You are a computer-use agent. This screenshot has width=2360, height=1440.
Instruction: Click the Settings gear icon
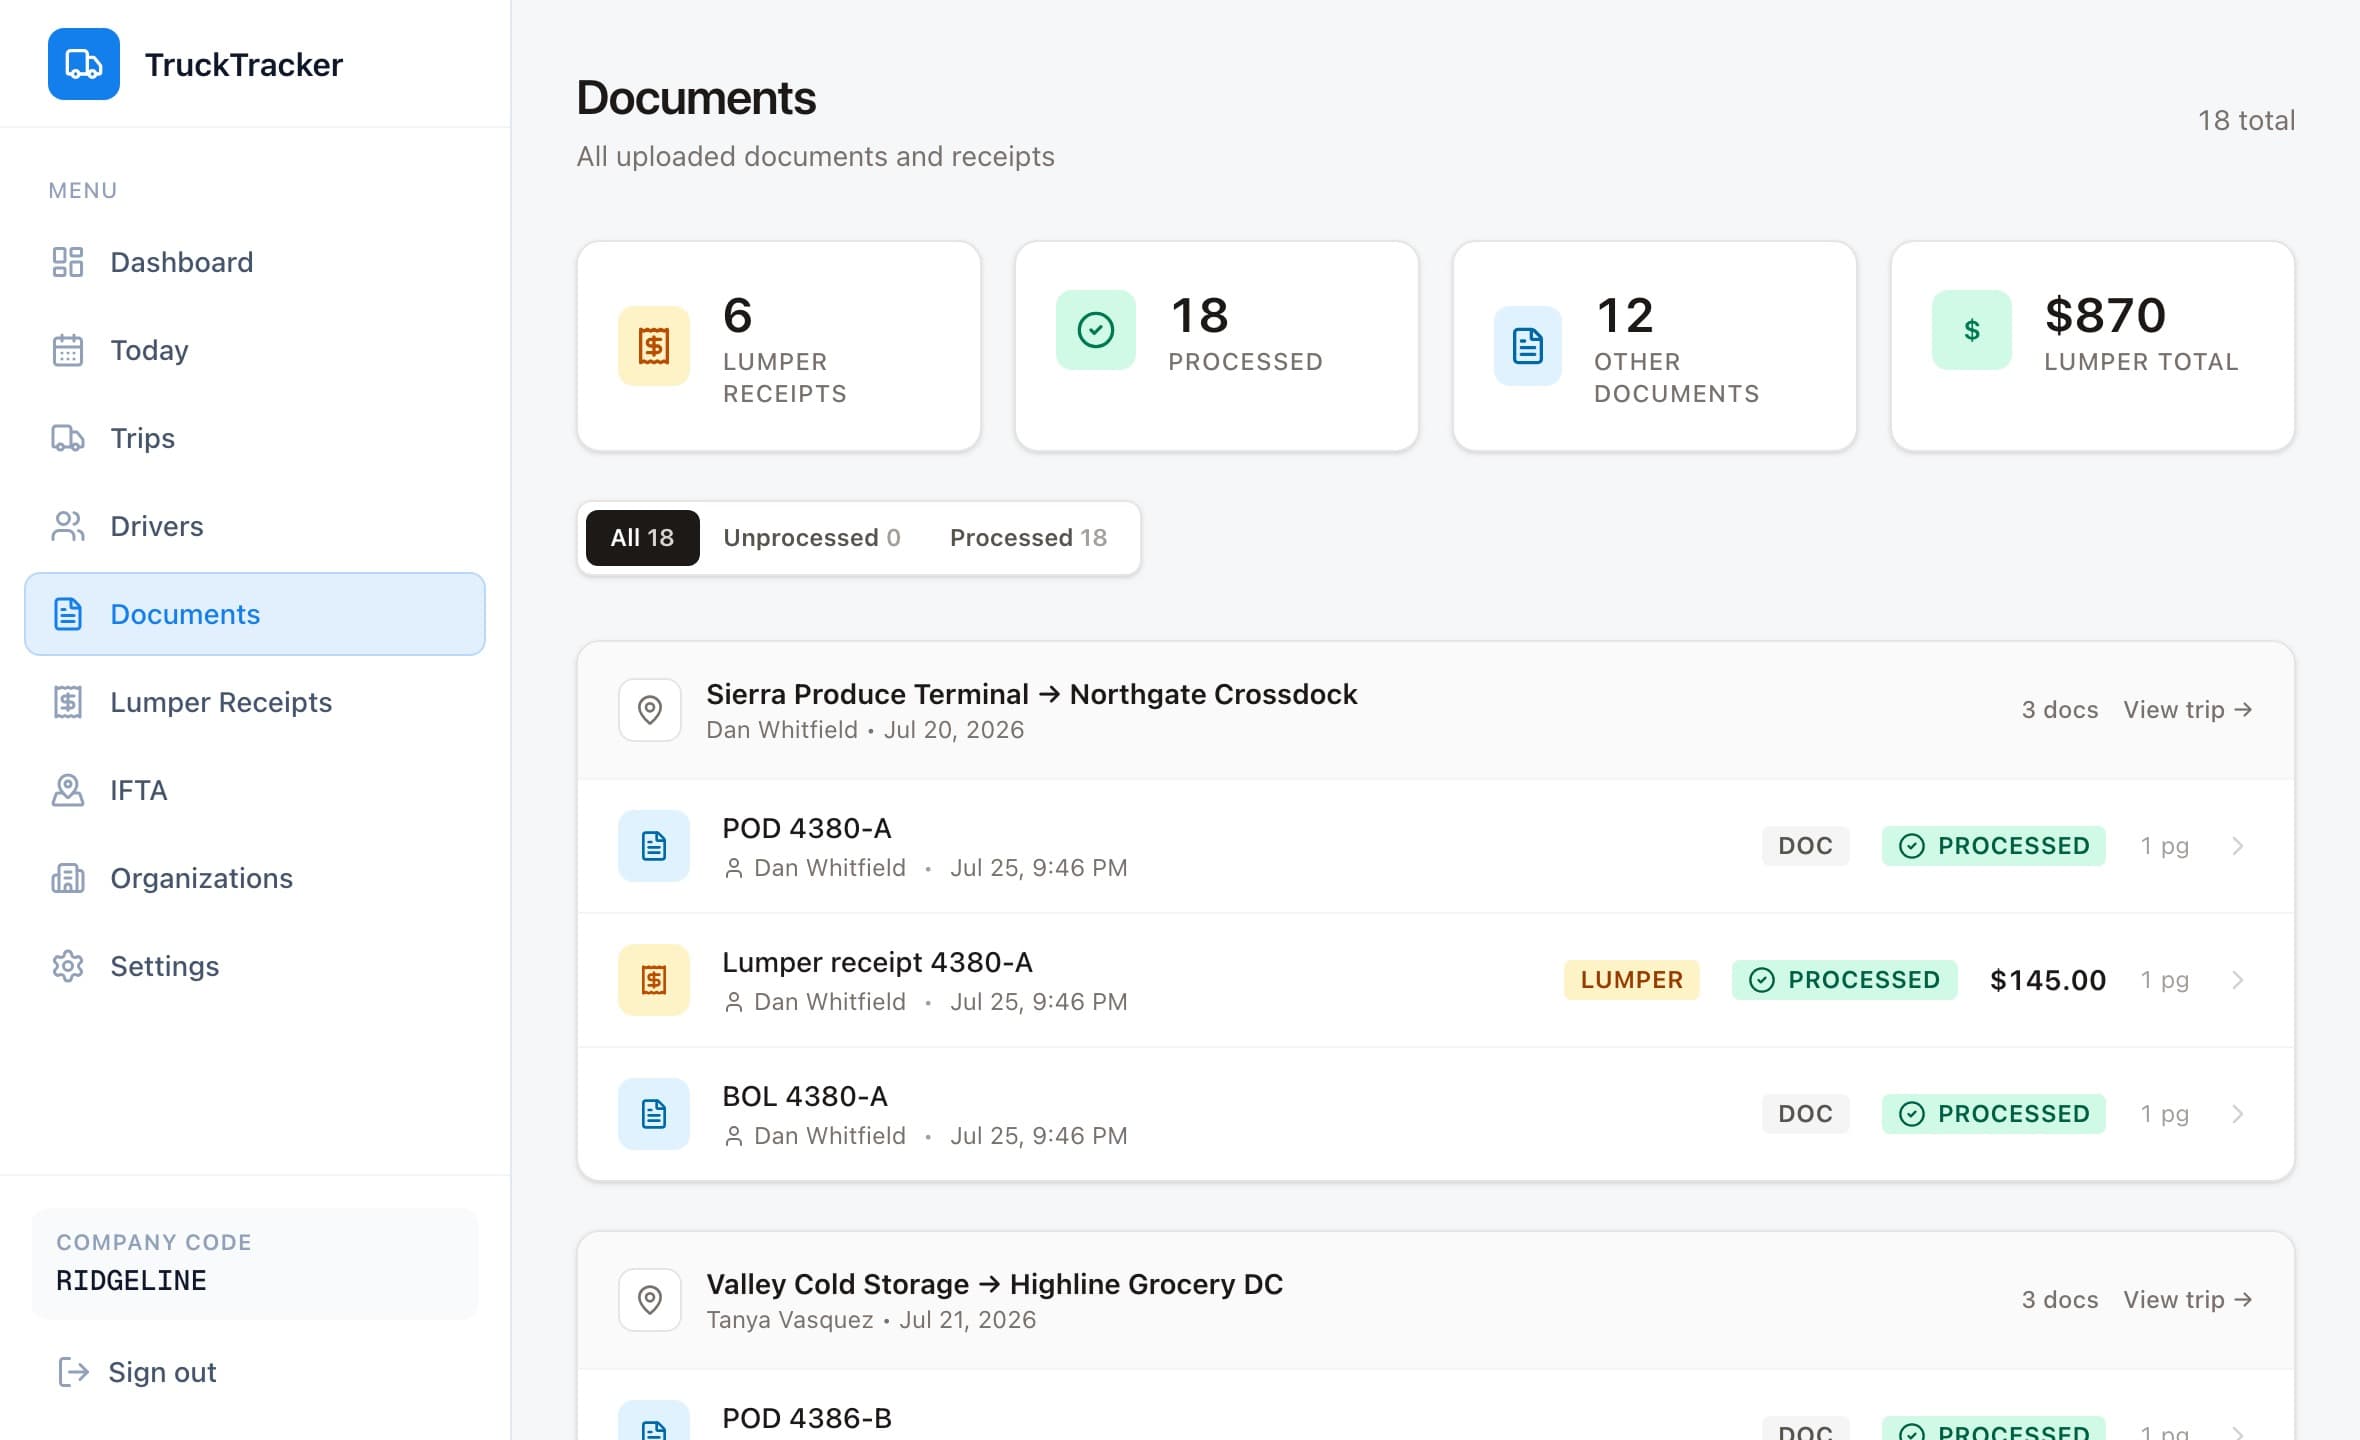67,966
